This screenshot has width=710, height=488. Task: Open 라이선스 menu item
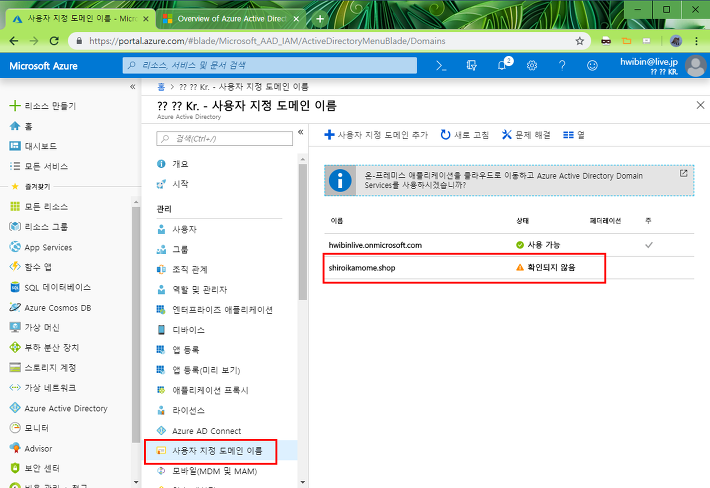(x=181, y=411)
